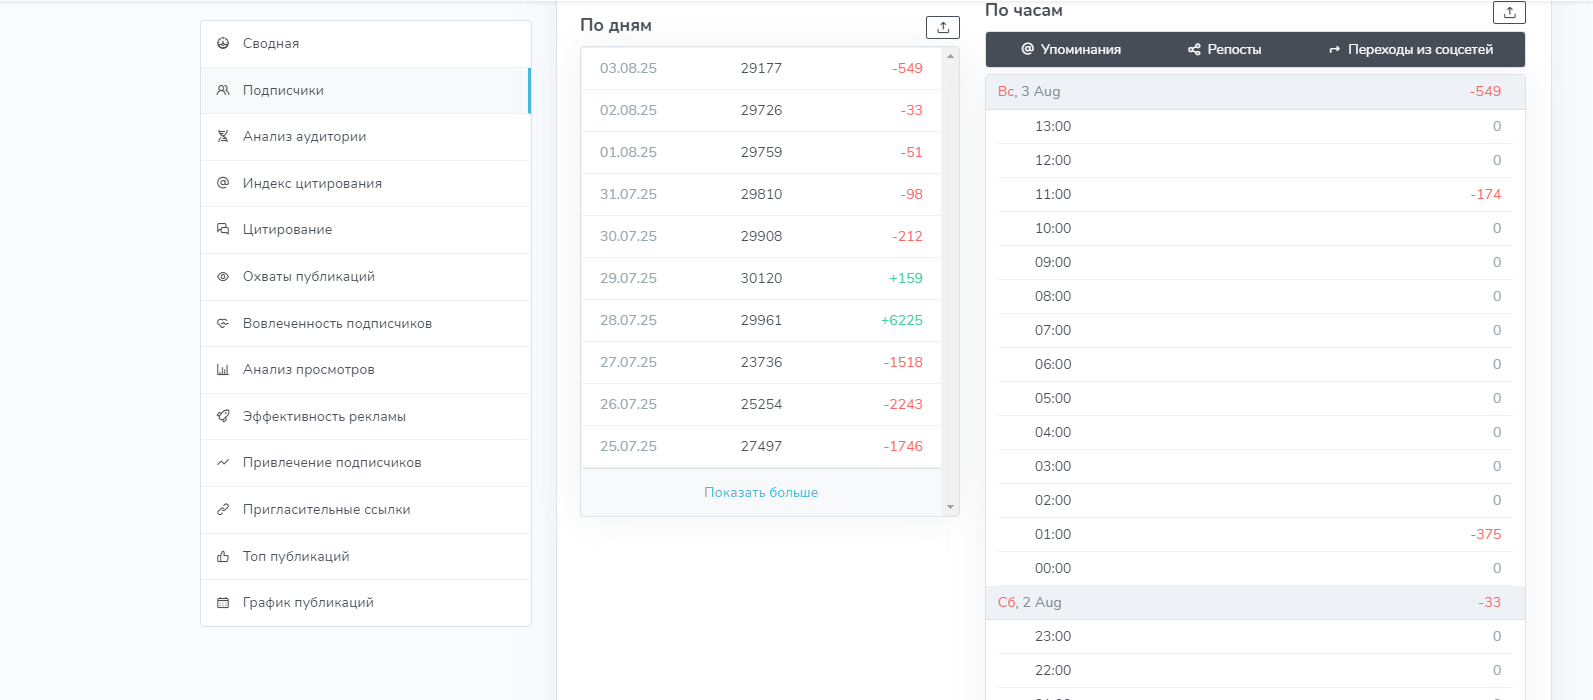Click the bar chart icon beside Анализ просмотров
Image resolution: width=1593 pixels, height=700 pixels.
pos(223,369)
